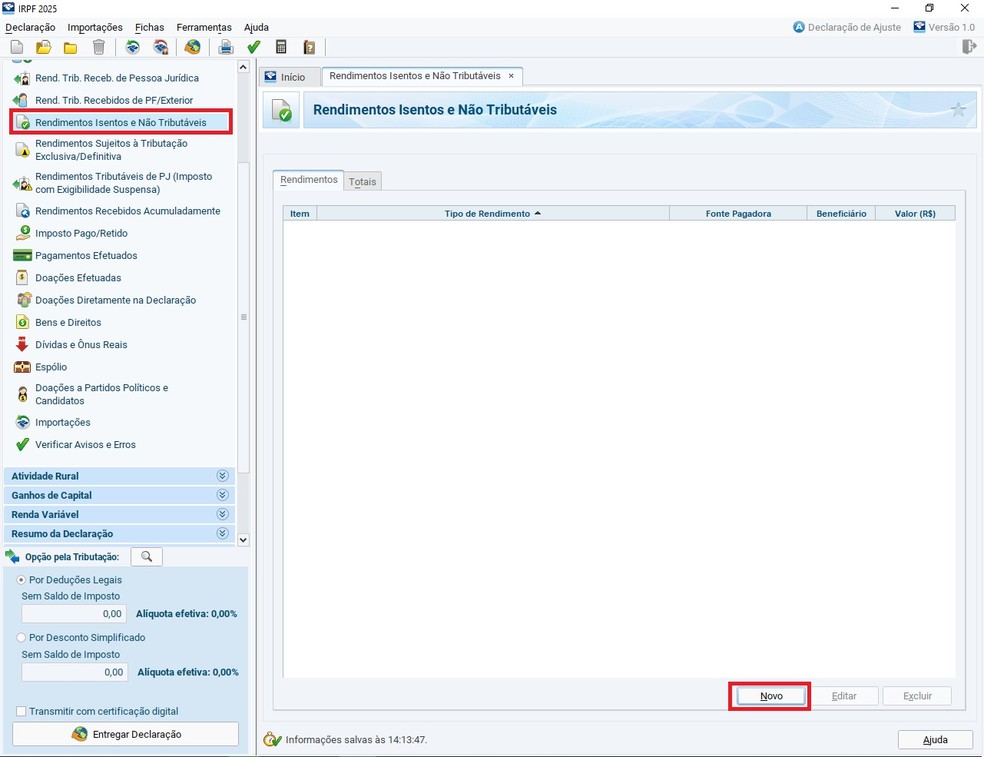984x757 pixels.
Task: Open the calculator from the toolbar
Action: (x=281, y=47)
